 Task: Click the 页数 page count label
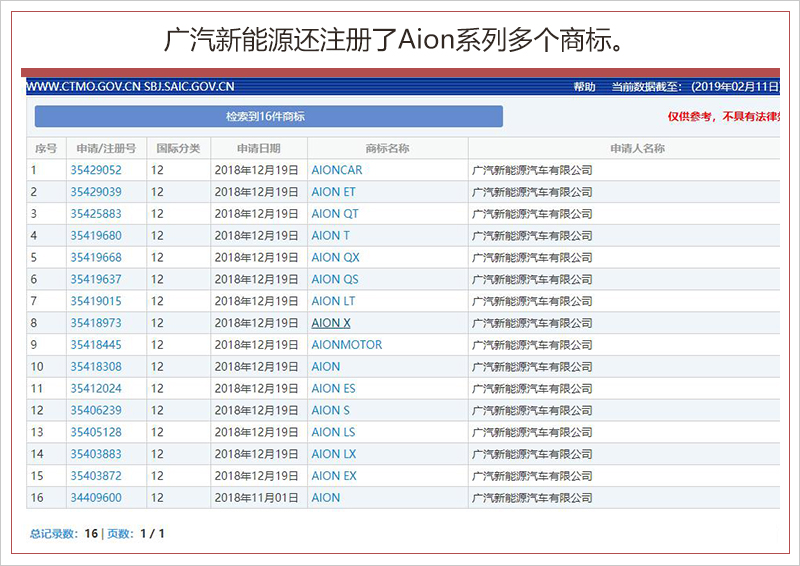pos(120,534)
